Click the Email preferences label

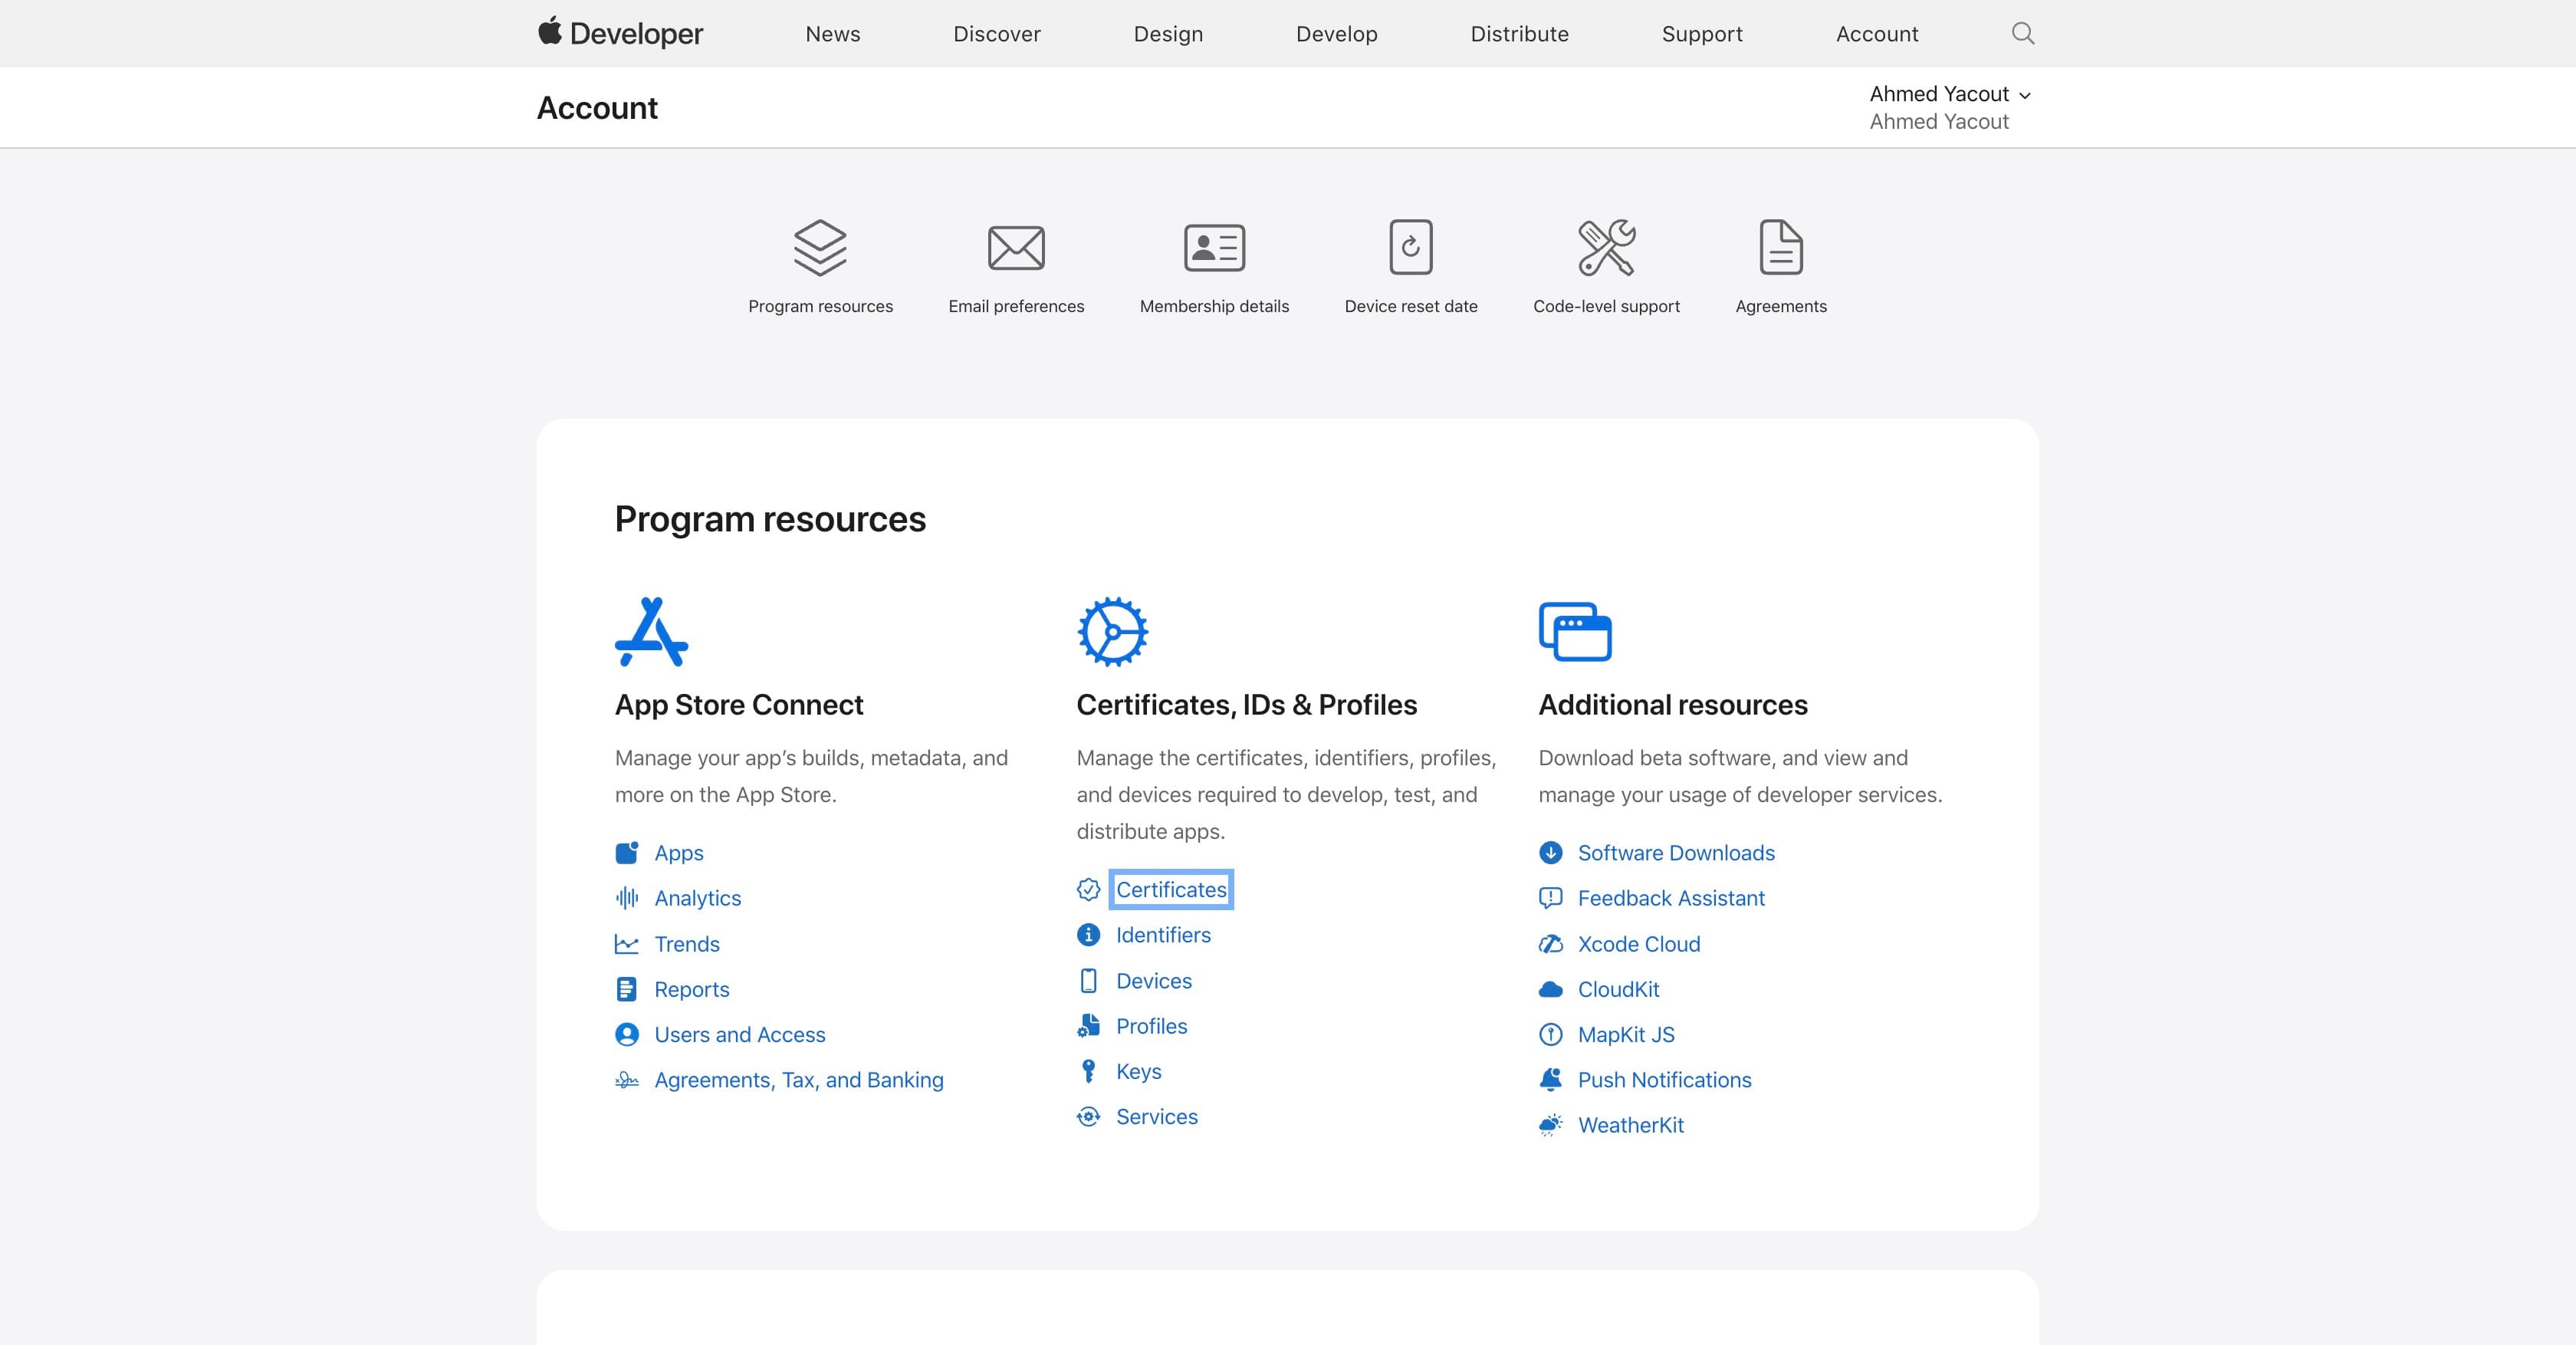pos(1016,306)
